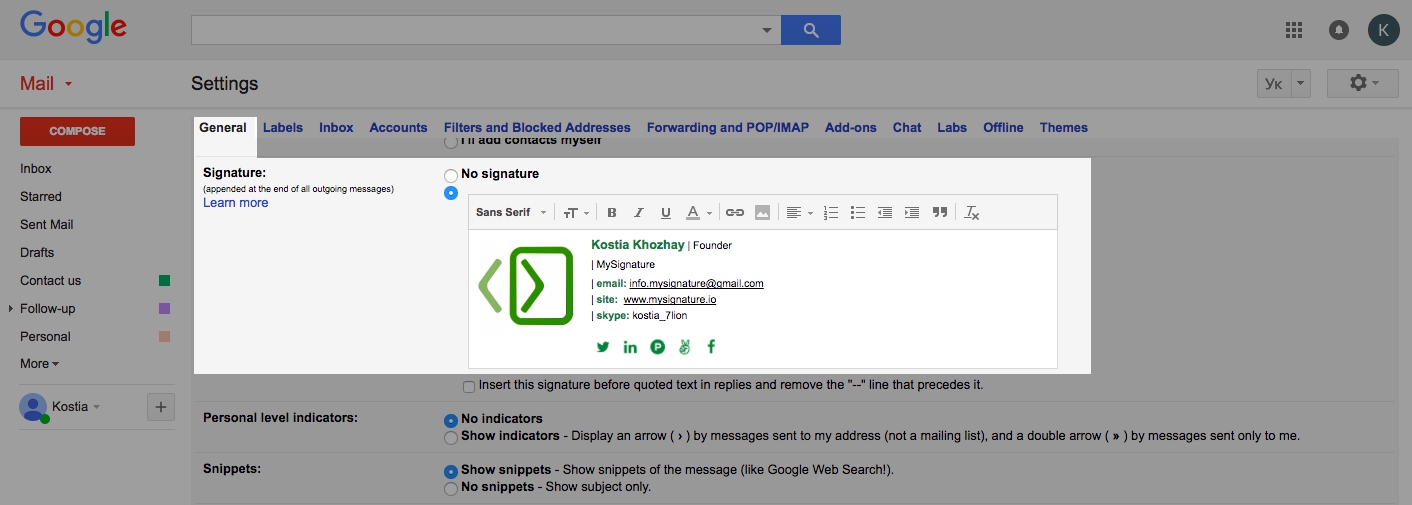1412x505 pixels.
Task: Select the custom signature radio button
Action: pos(451,193)
